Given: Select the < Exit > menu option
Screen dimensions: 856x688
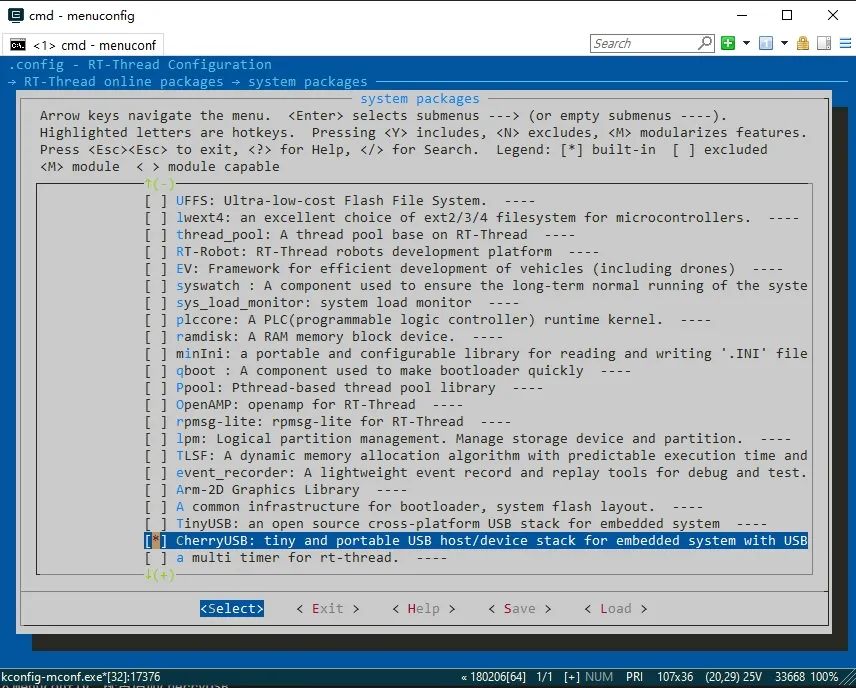Looking at the screenshot, I should click(328, 608).
